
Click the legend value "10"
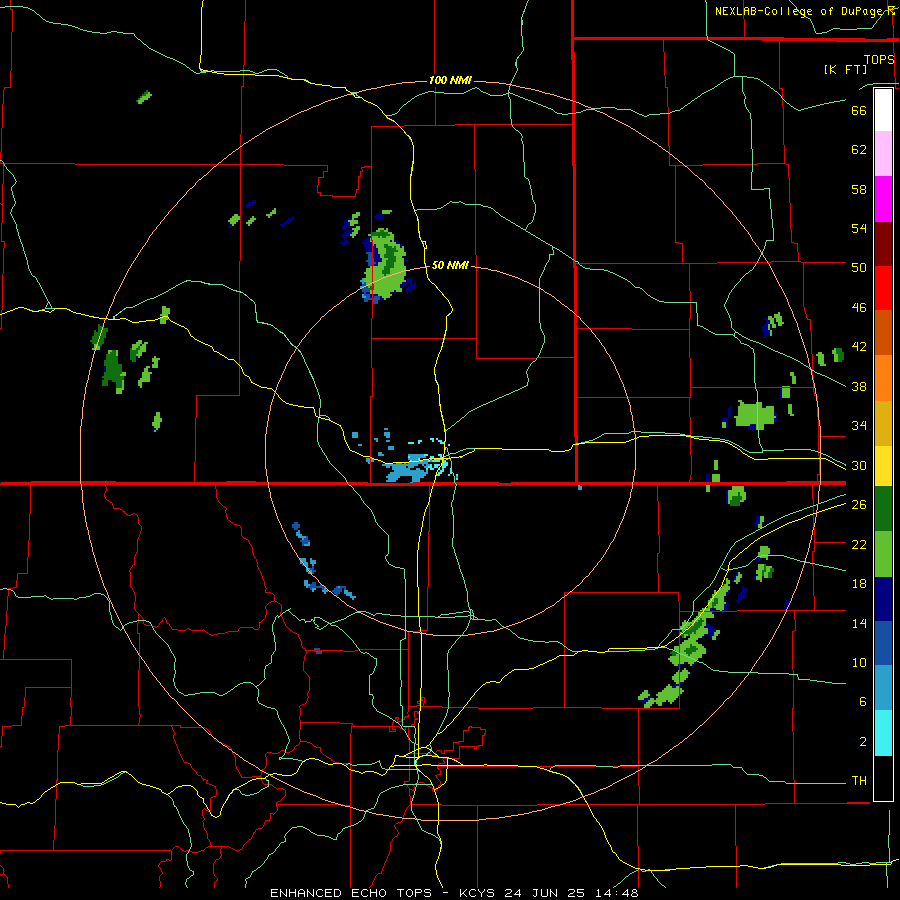(859, 662)
